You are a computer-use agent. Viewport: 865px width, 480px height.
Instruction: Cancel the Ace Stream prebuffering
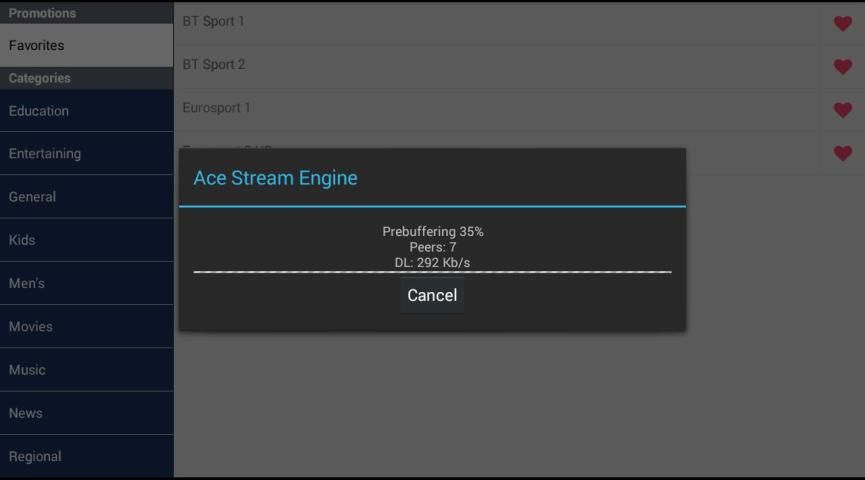(x=432, y=295)
